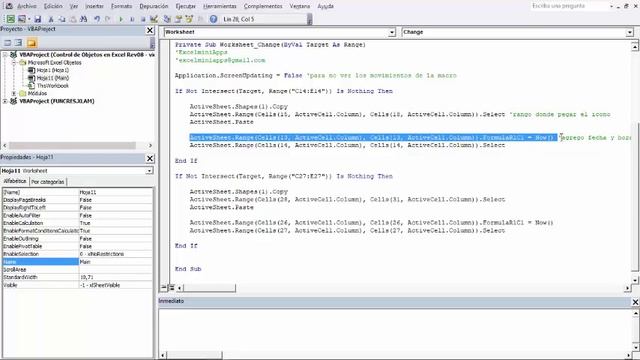
Task: Open the arrow beside the Insert UserForm icon
Action: click(29, 19)
